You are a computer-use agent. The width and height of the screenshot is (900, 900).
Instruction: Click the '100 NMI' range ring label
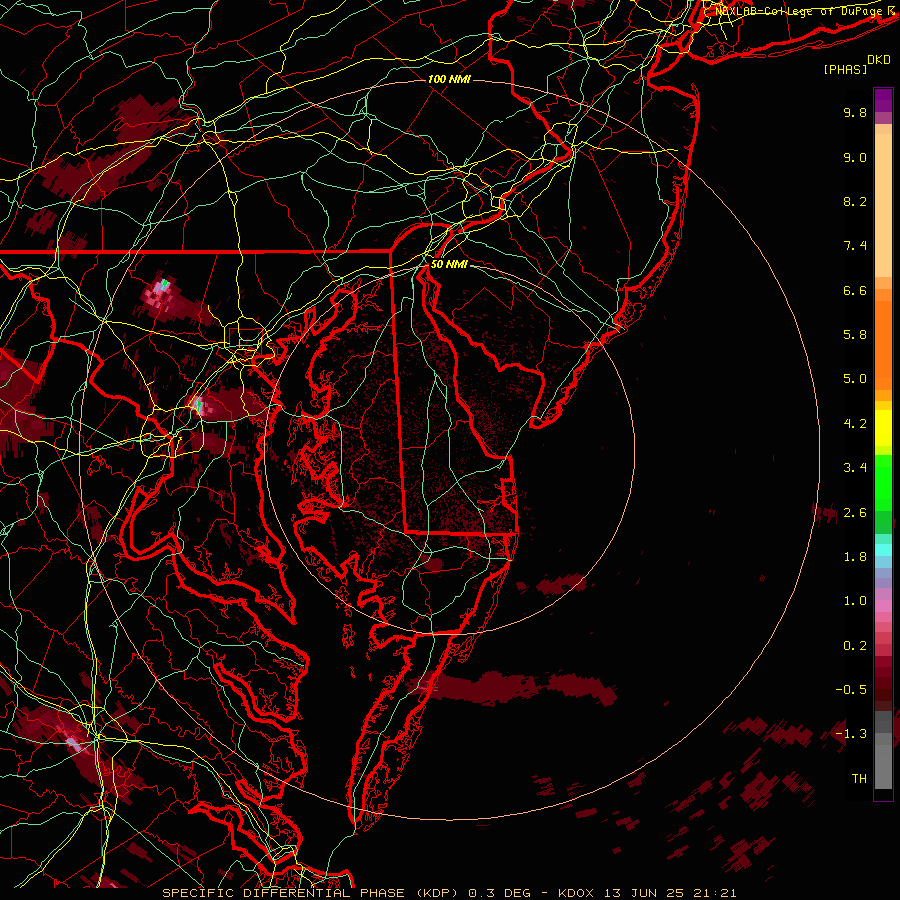[449, 79]
